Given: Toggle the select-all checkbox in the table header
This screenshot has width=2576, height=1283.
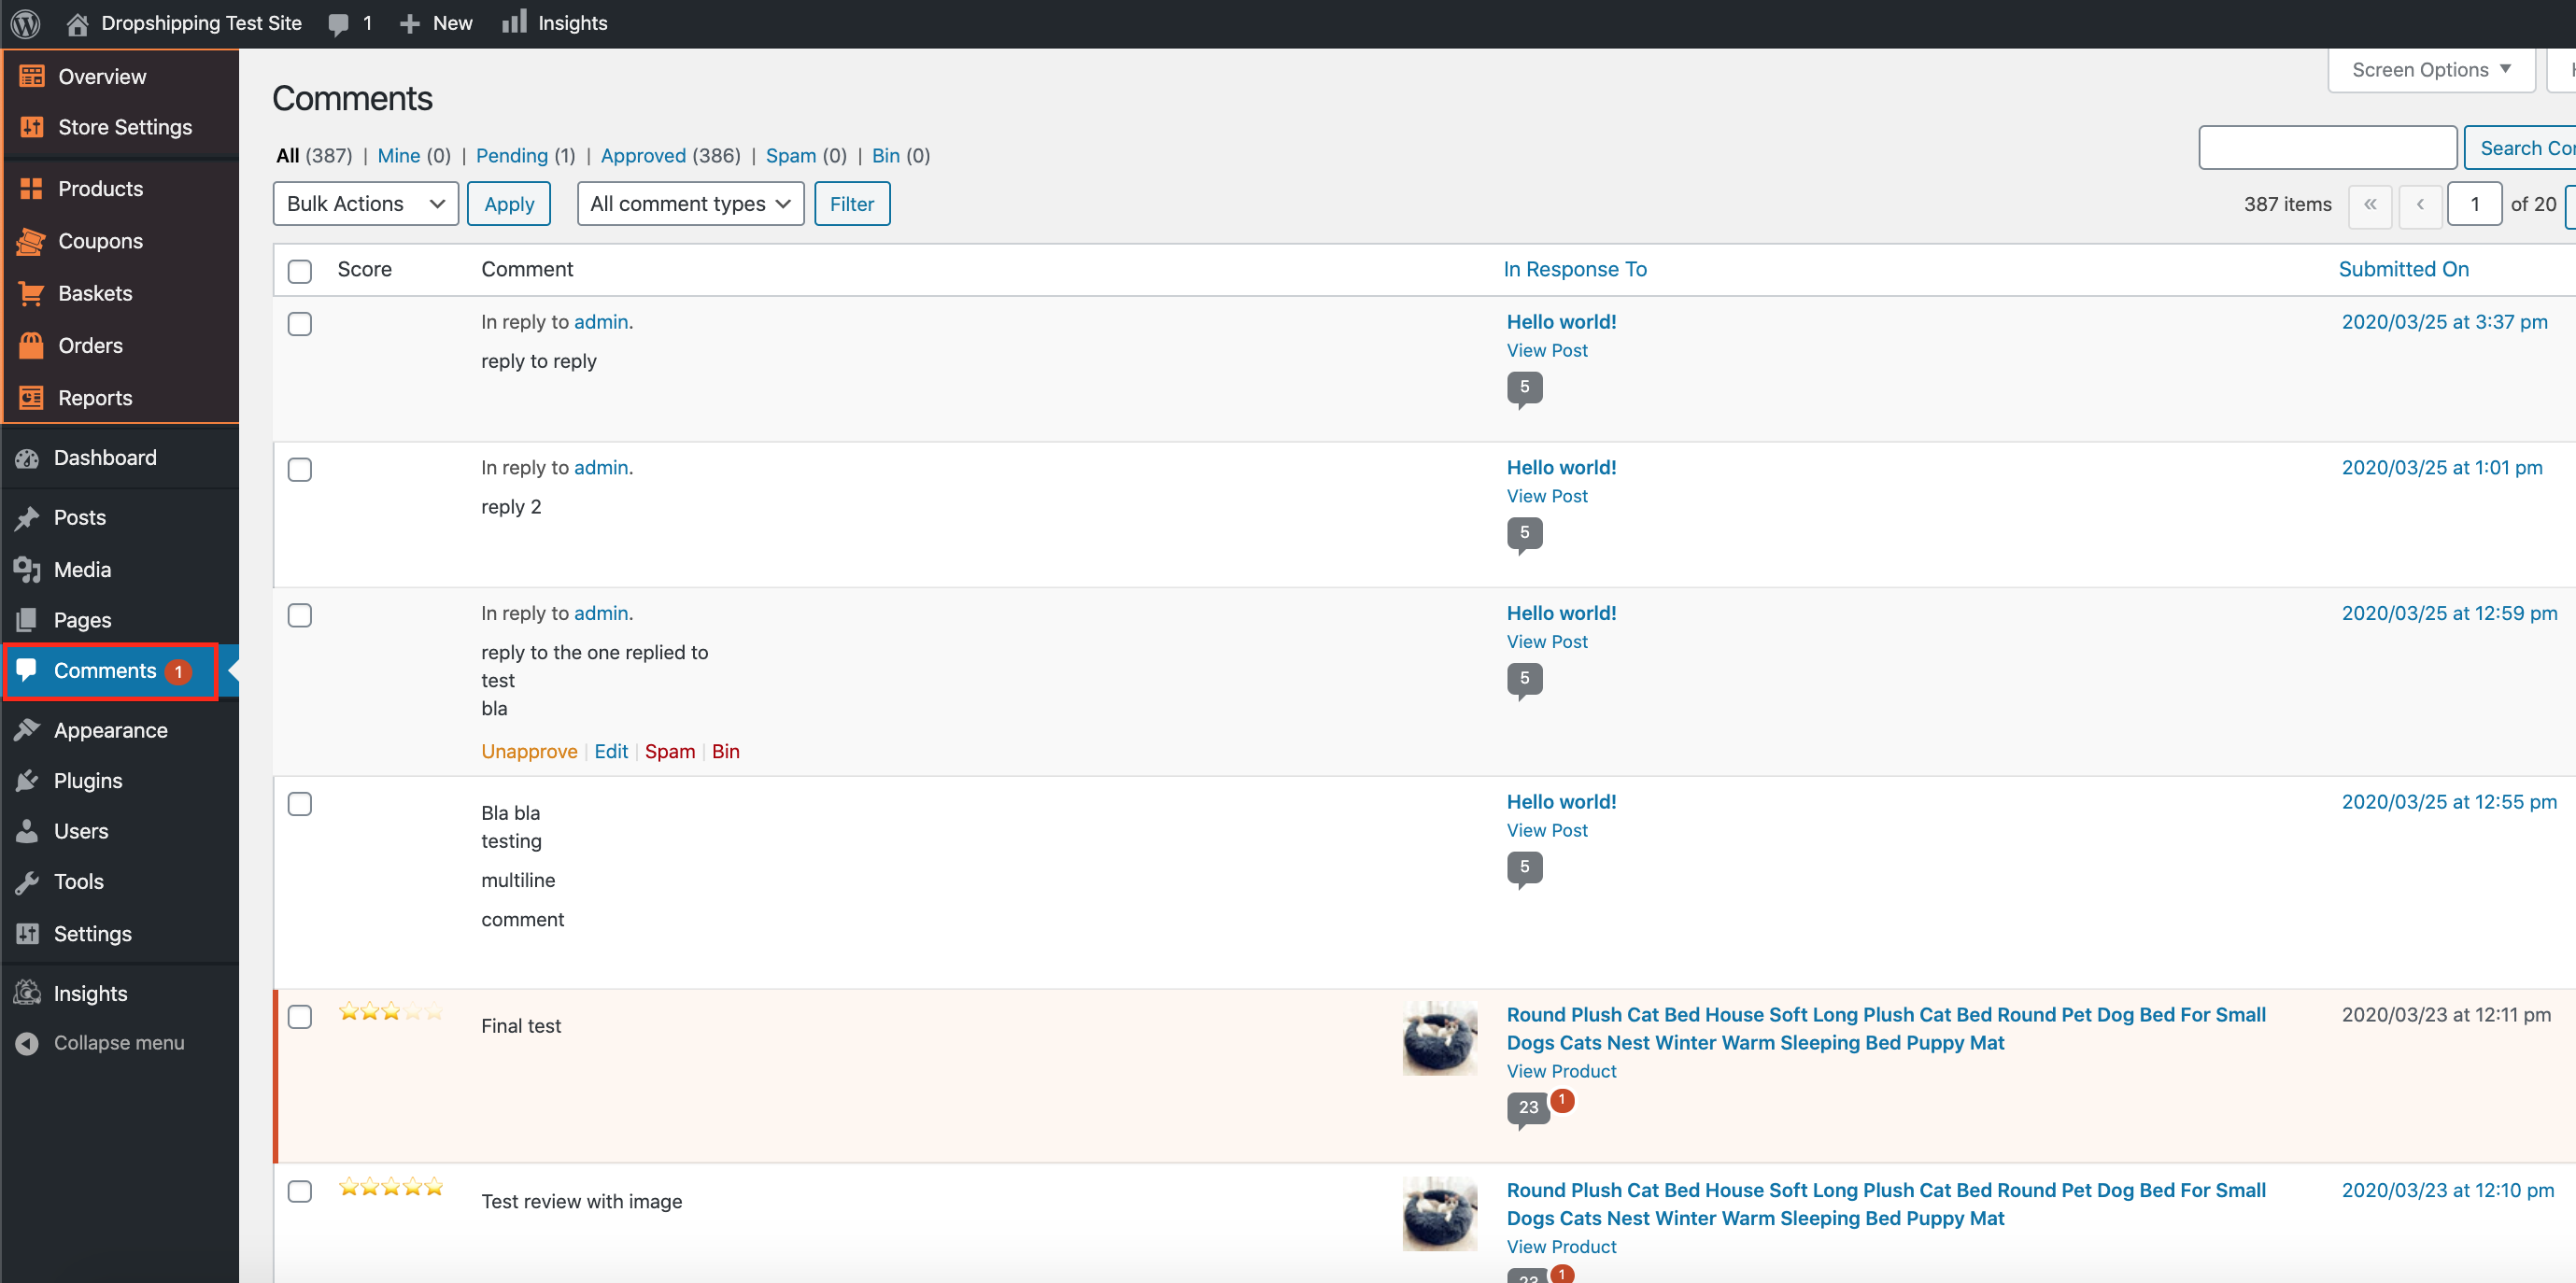Looking at the screenshot, I should pyautogui.click(x=300, y=271).
